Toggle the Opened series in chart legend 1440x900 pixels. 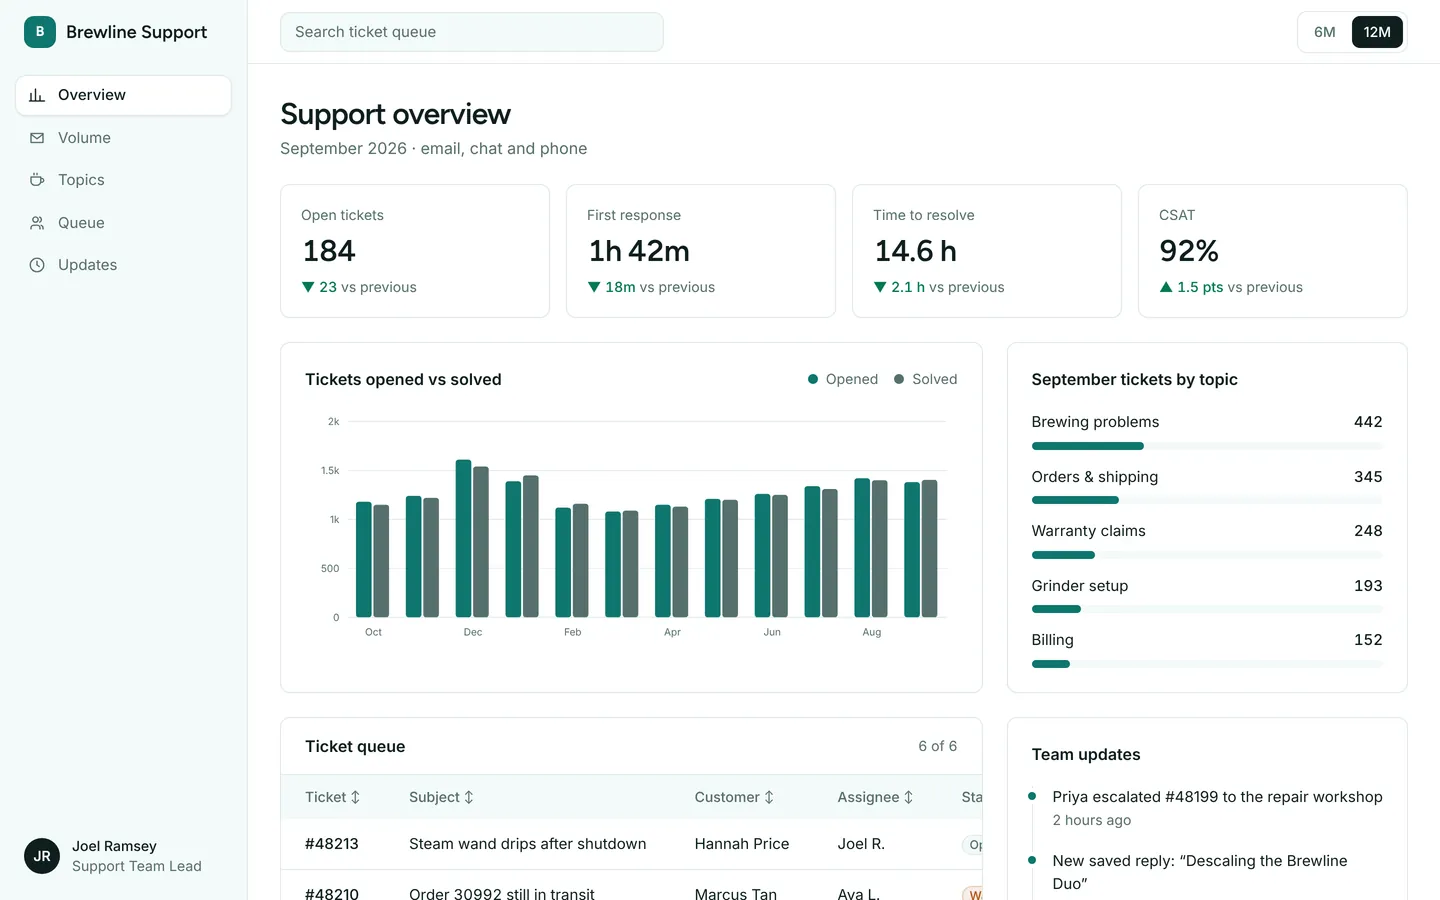click(843, 379)
